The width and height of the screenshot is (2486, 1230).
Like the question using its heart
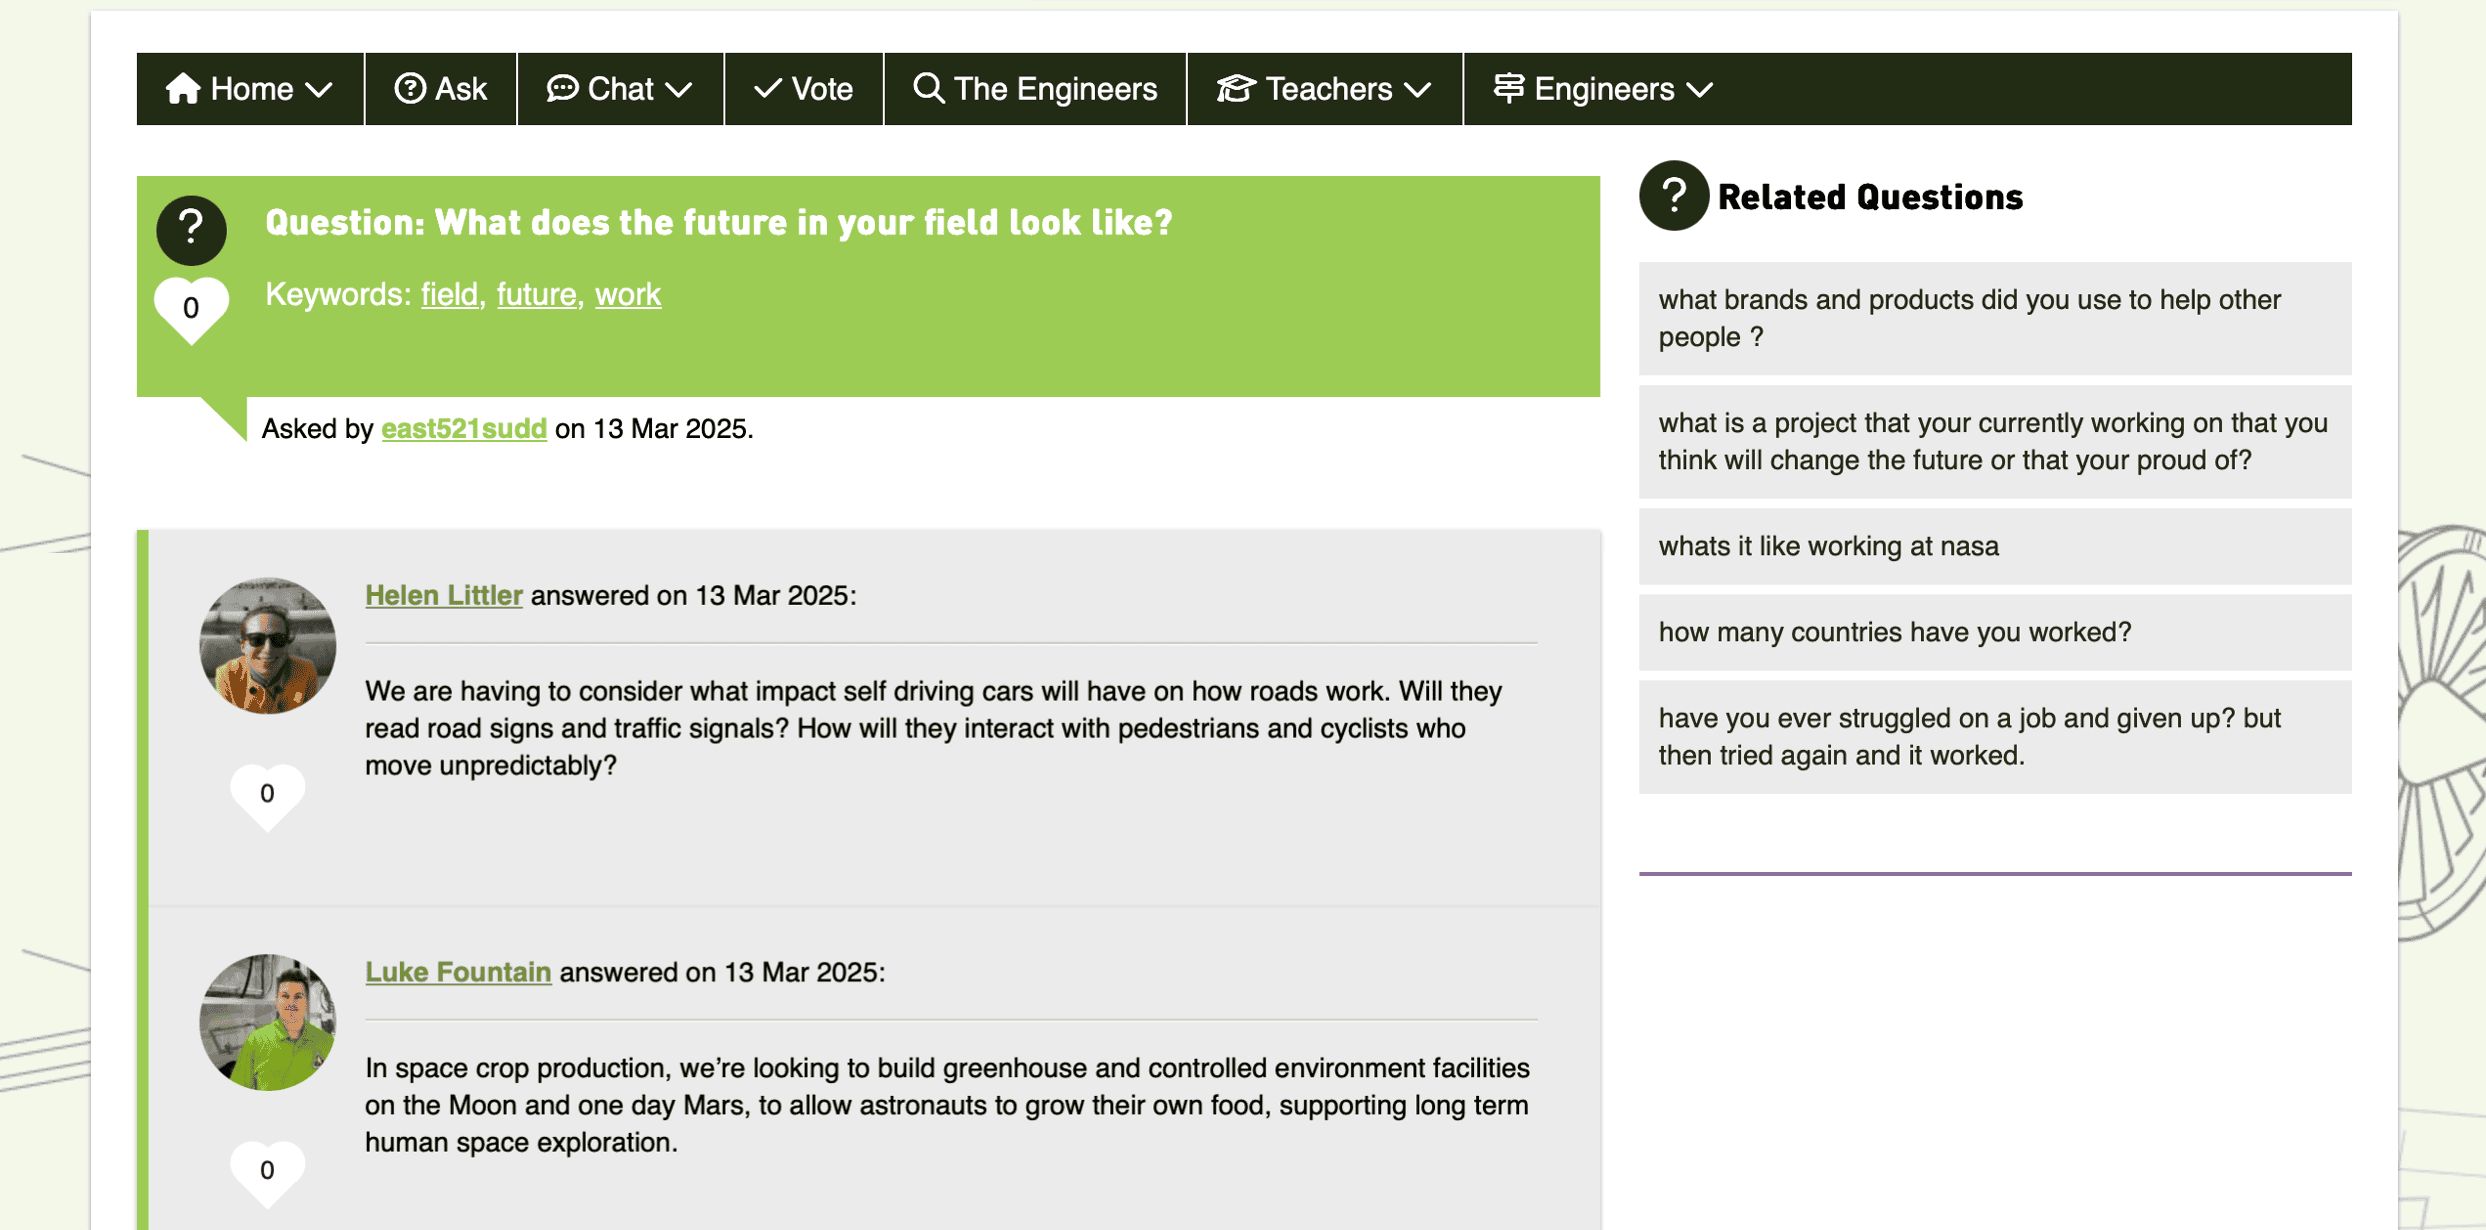coord(191,308)
